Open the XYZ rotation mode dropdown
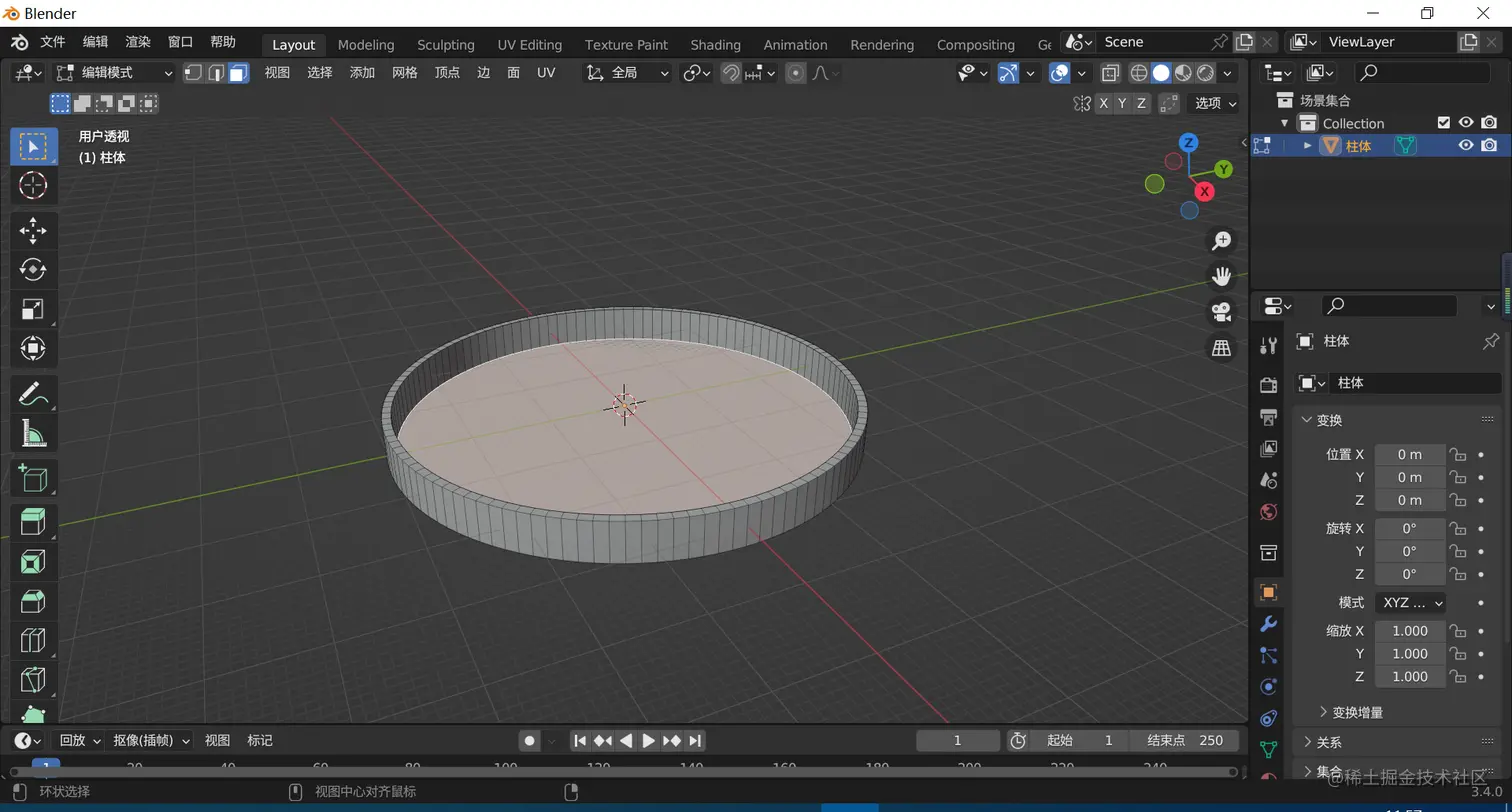The width and height of the screenshot is (1512, 812). pos(1411,603)
